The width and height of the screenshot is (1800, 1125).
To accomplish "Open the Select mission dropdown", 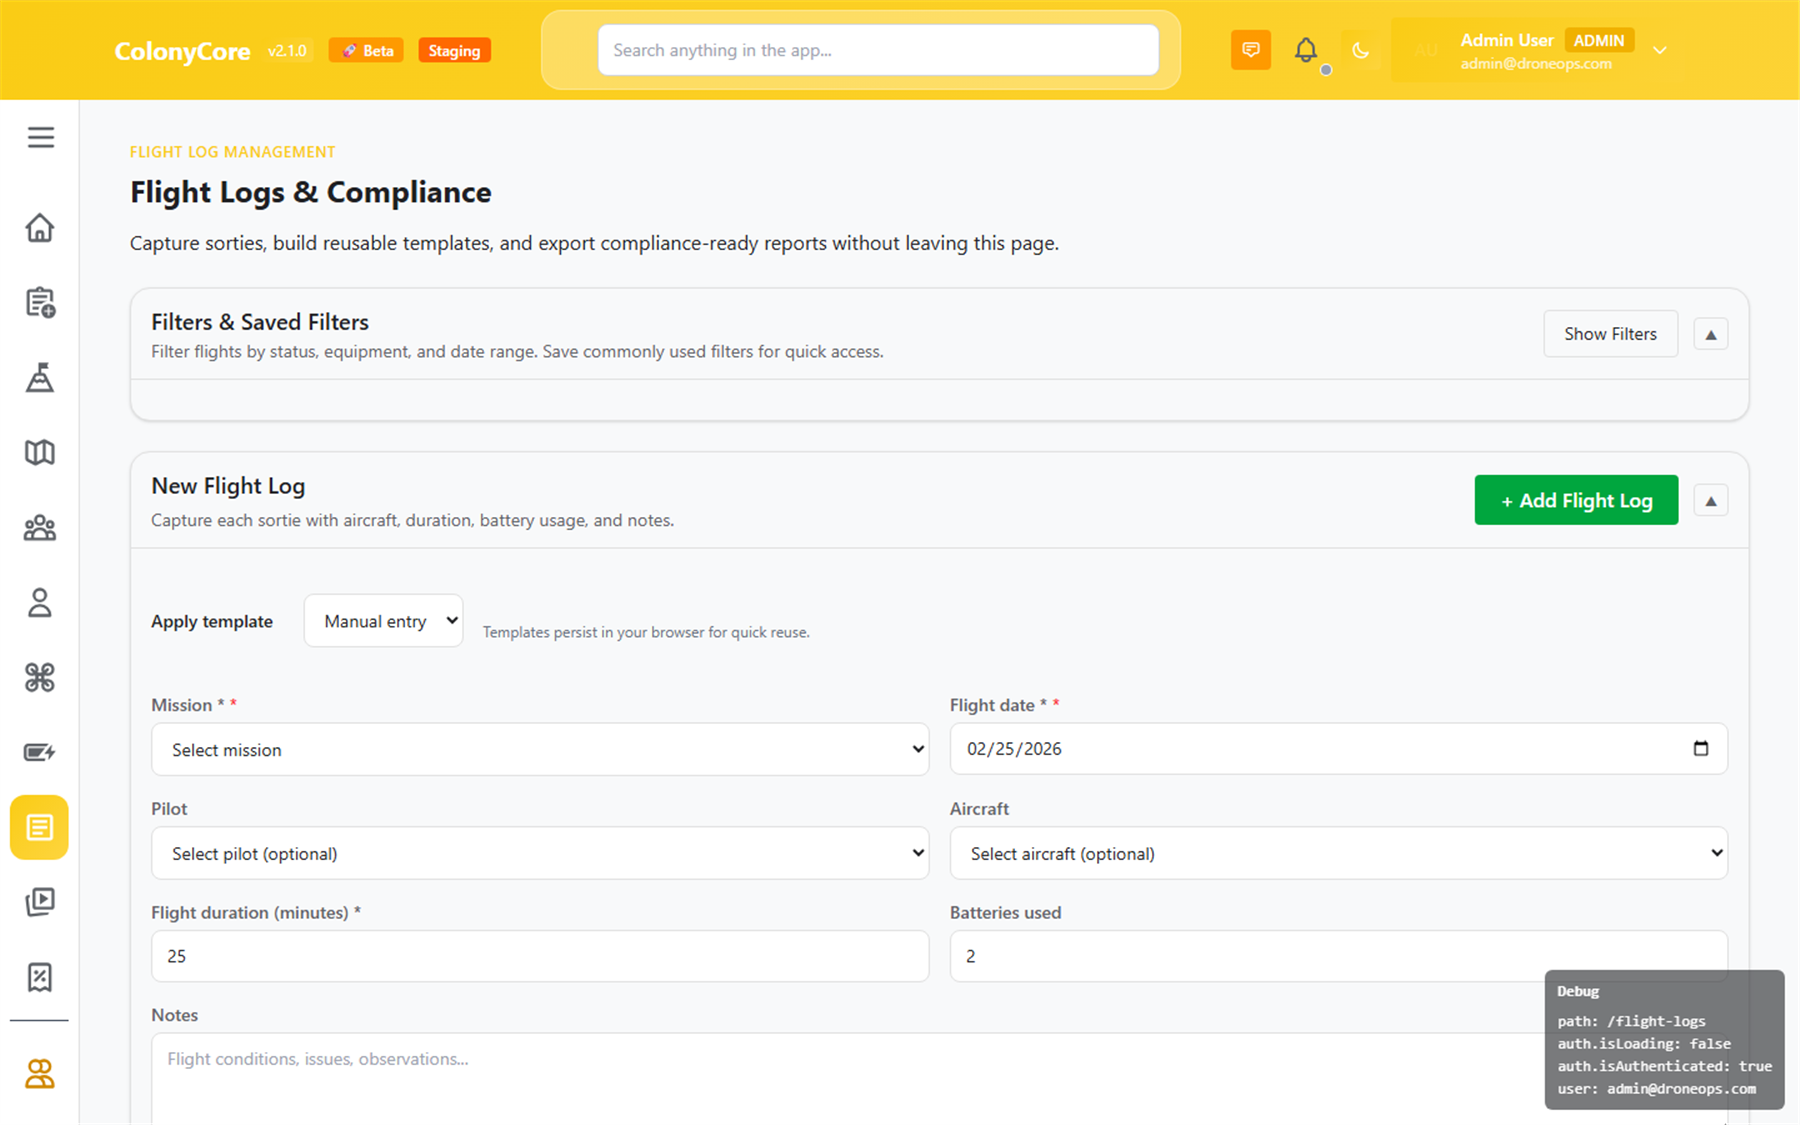I will [x=540, y=750].
